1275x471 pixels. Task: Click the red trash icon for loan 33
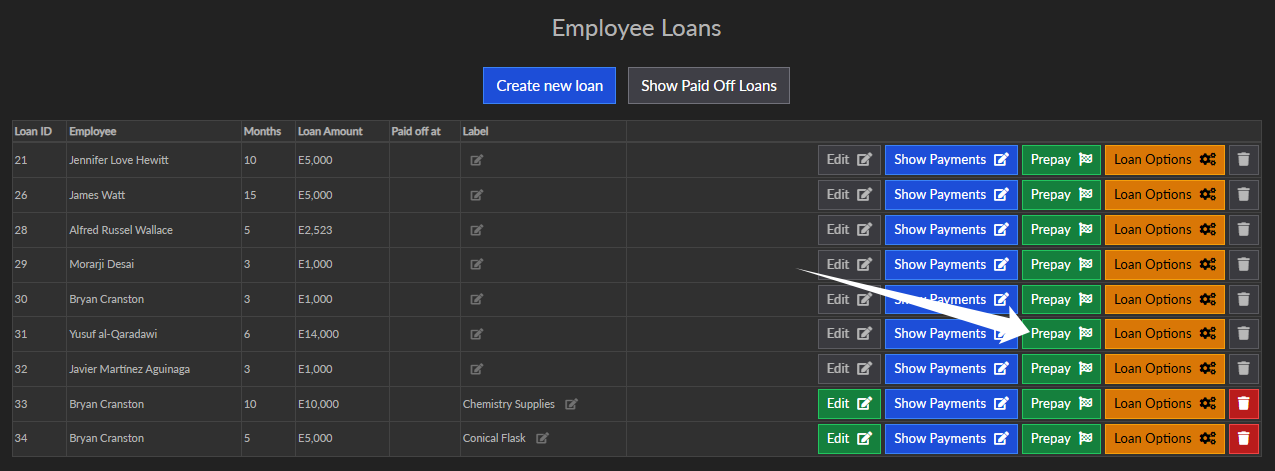click(1243, 404)
